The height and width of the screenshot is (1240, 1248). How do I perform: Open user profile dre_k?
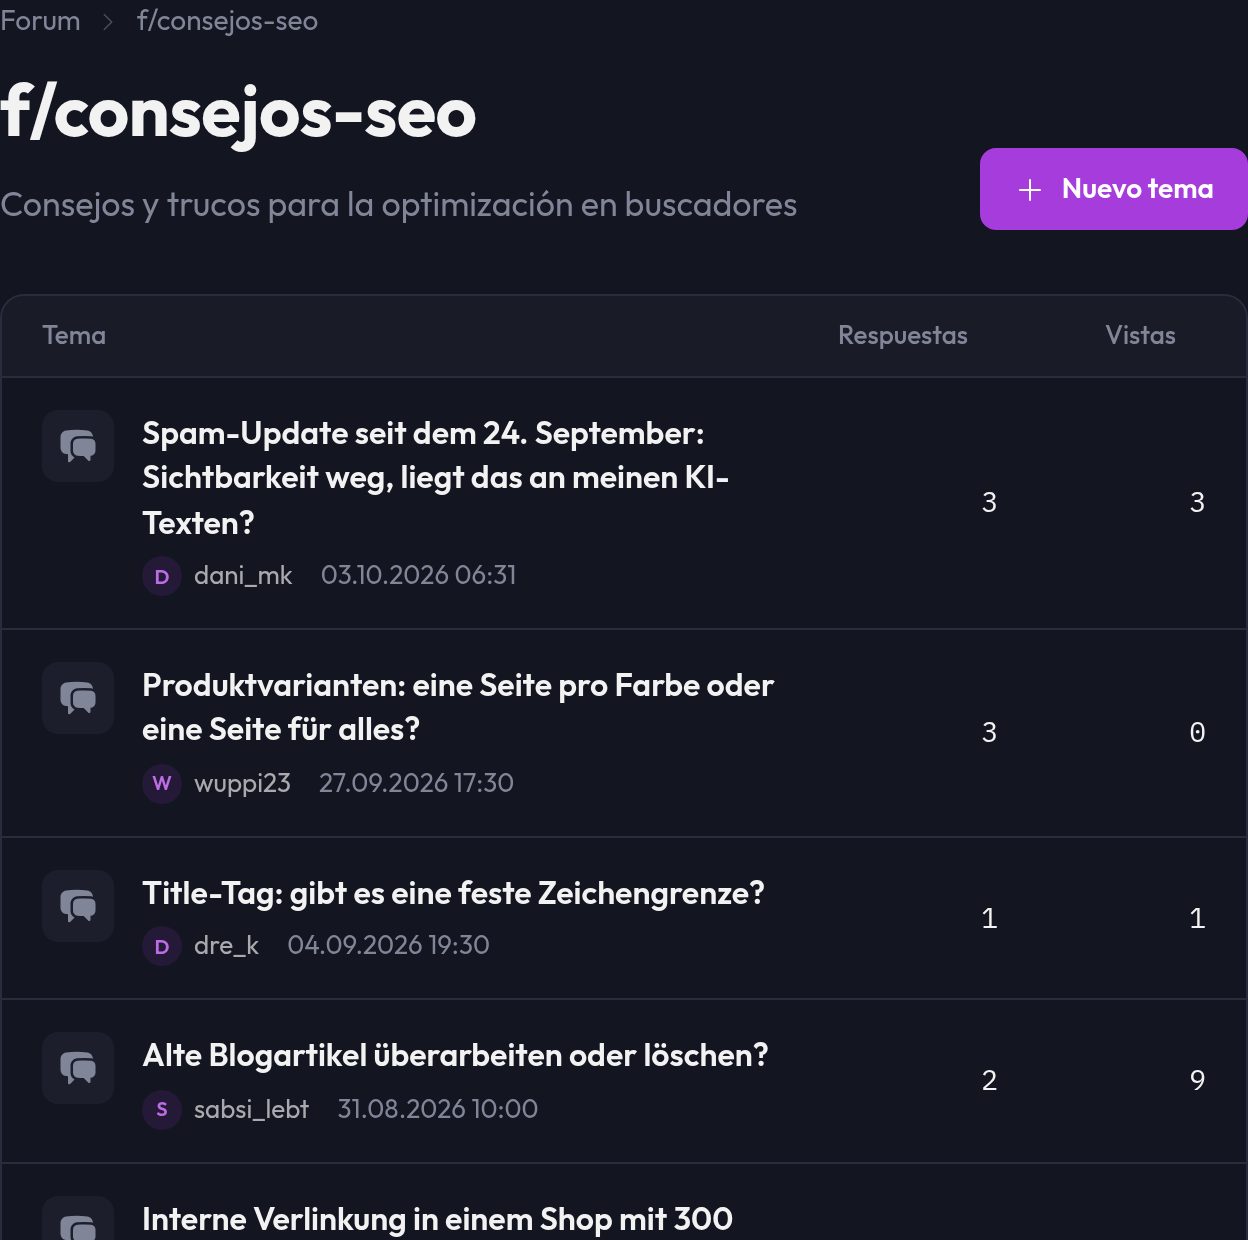pyautogui.click(x=226, y=945)
